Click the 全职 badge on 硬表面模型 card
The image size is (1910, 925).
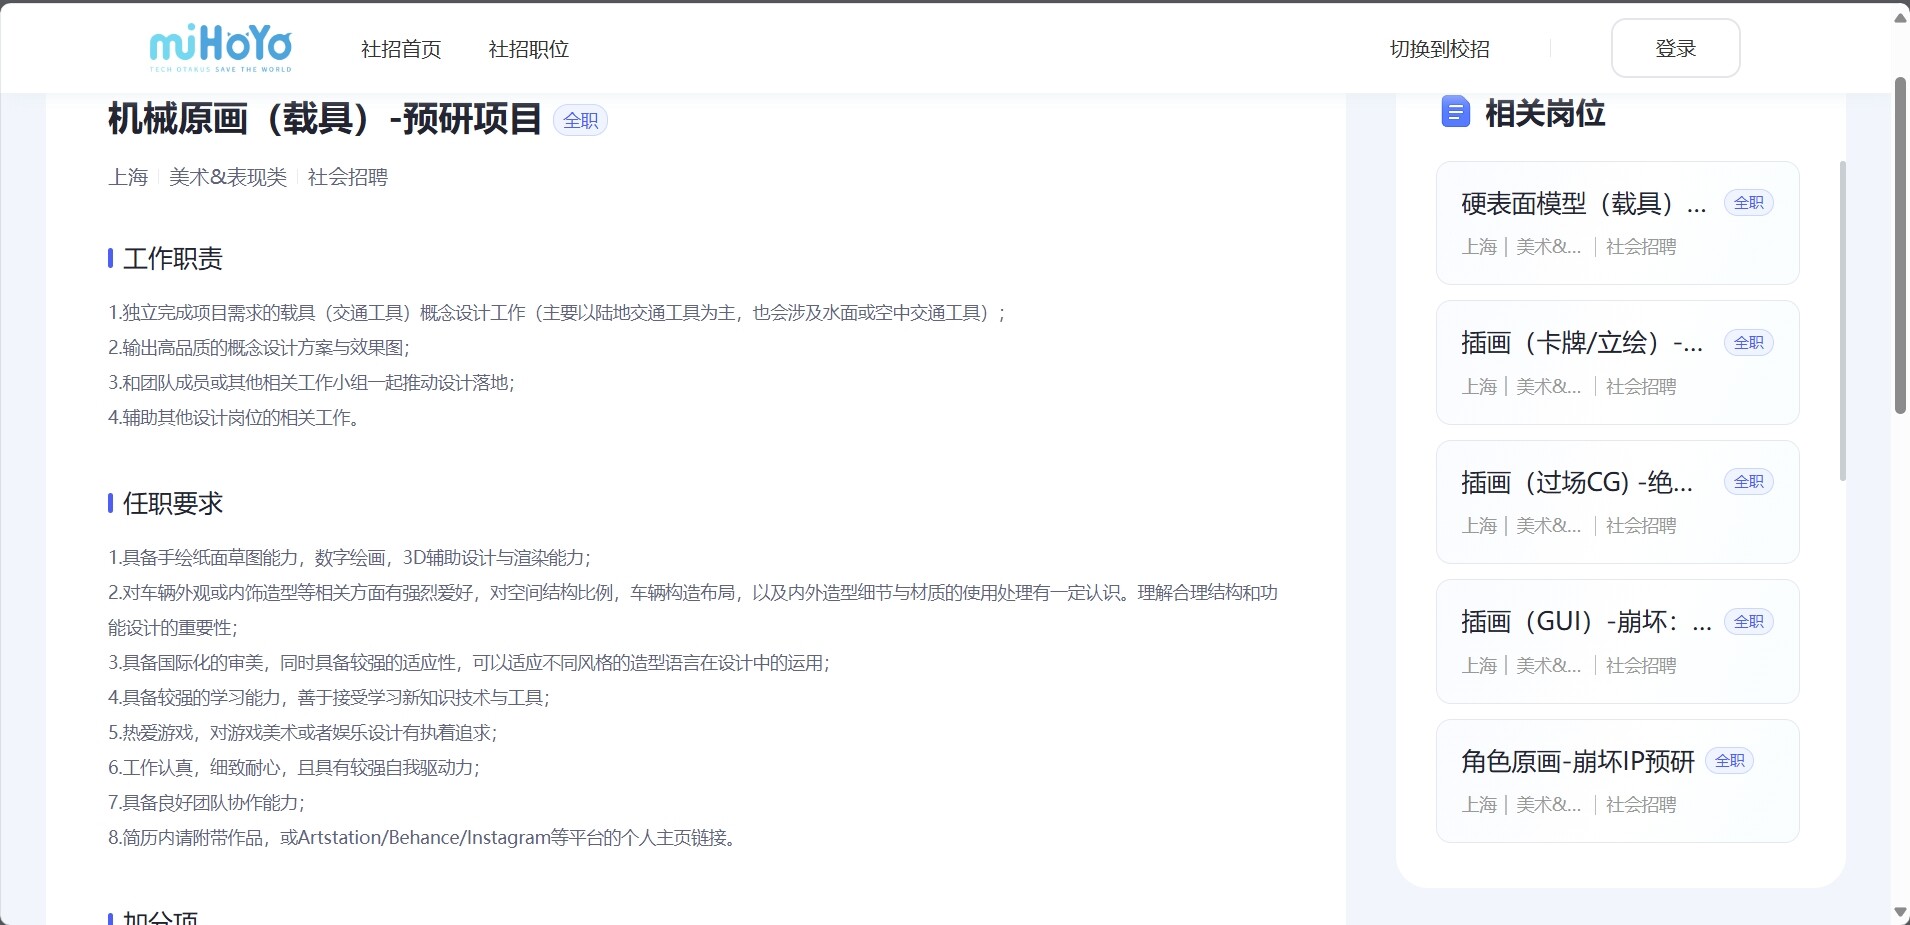coord(1748,203)
